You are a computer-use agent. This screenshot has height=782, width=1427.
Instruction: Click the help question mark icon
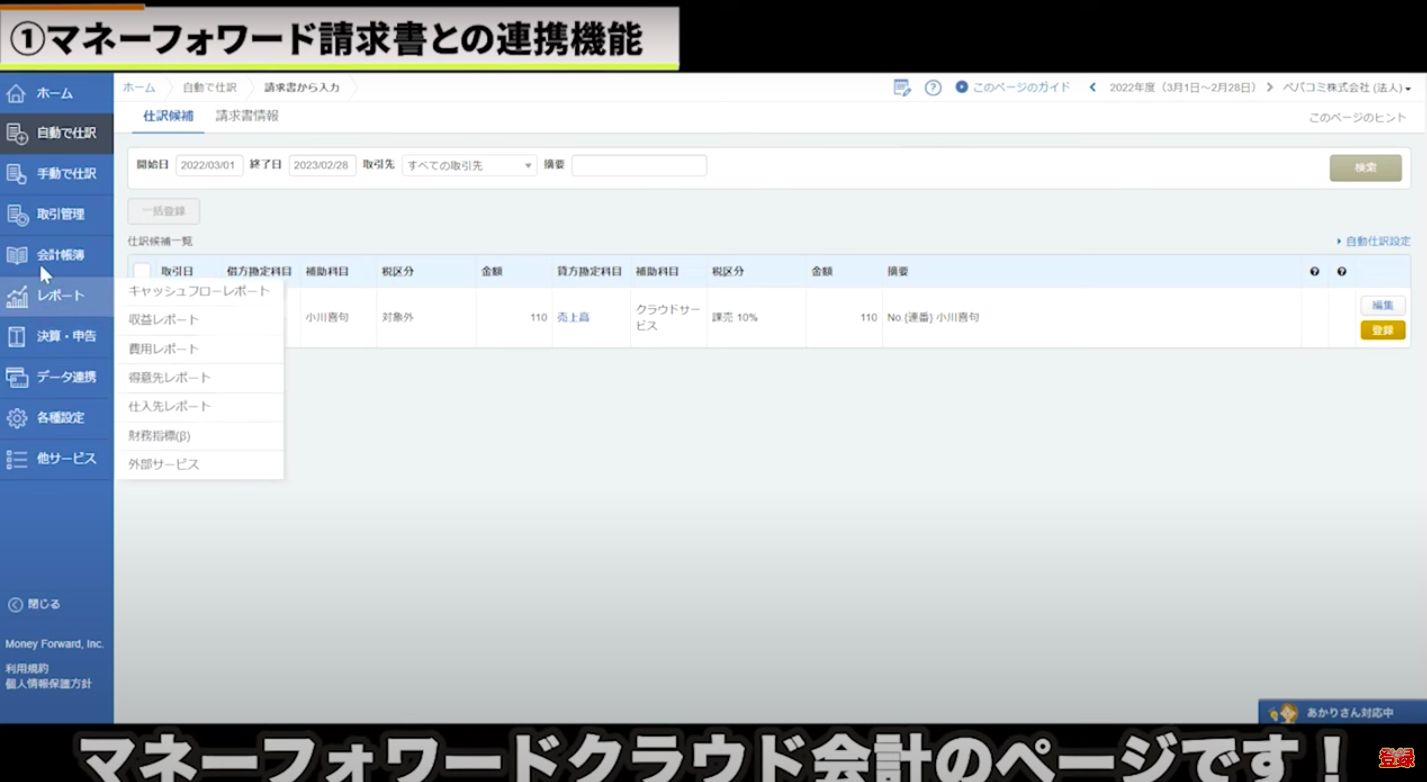point(932,88)
